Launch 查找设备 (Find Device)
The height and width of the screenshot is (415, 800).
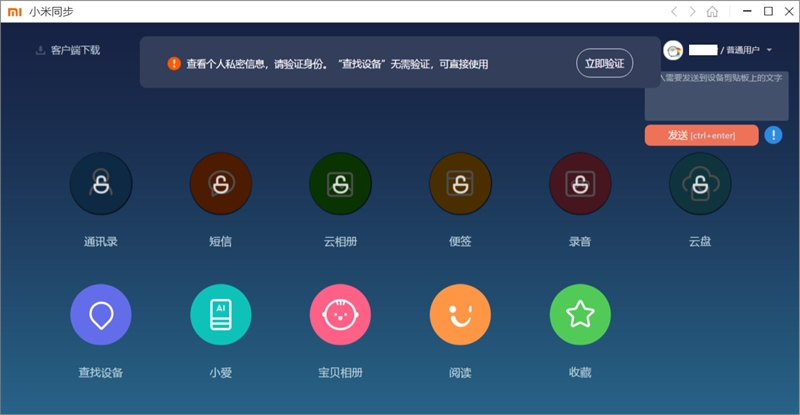(x=101, y=315)
